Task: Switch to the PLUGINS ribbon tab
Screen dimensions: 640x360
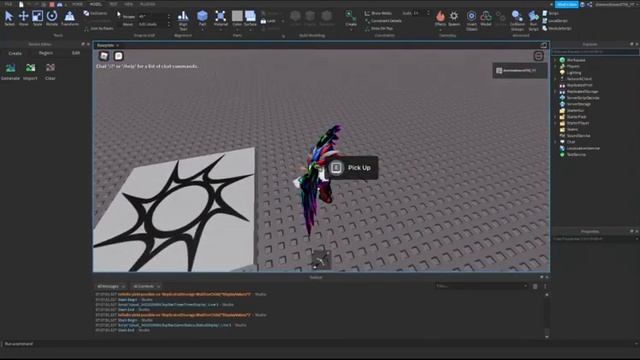Action: [x=147, y=4]
